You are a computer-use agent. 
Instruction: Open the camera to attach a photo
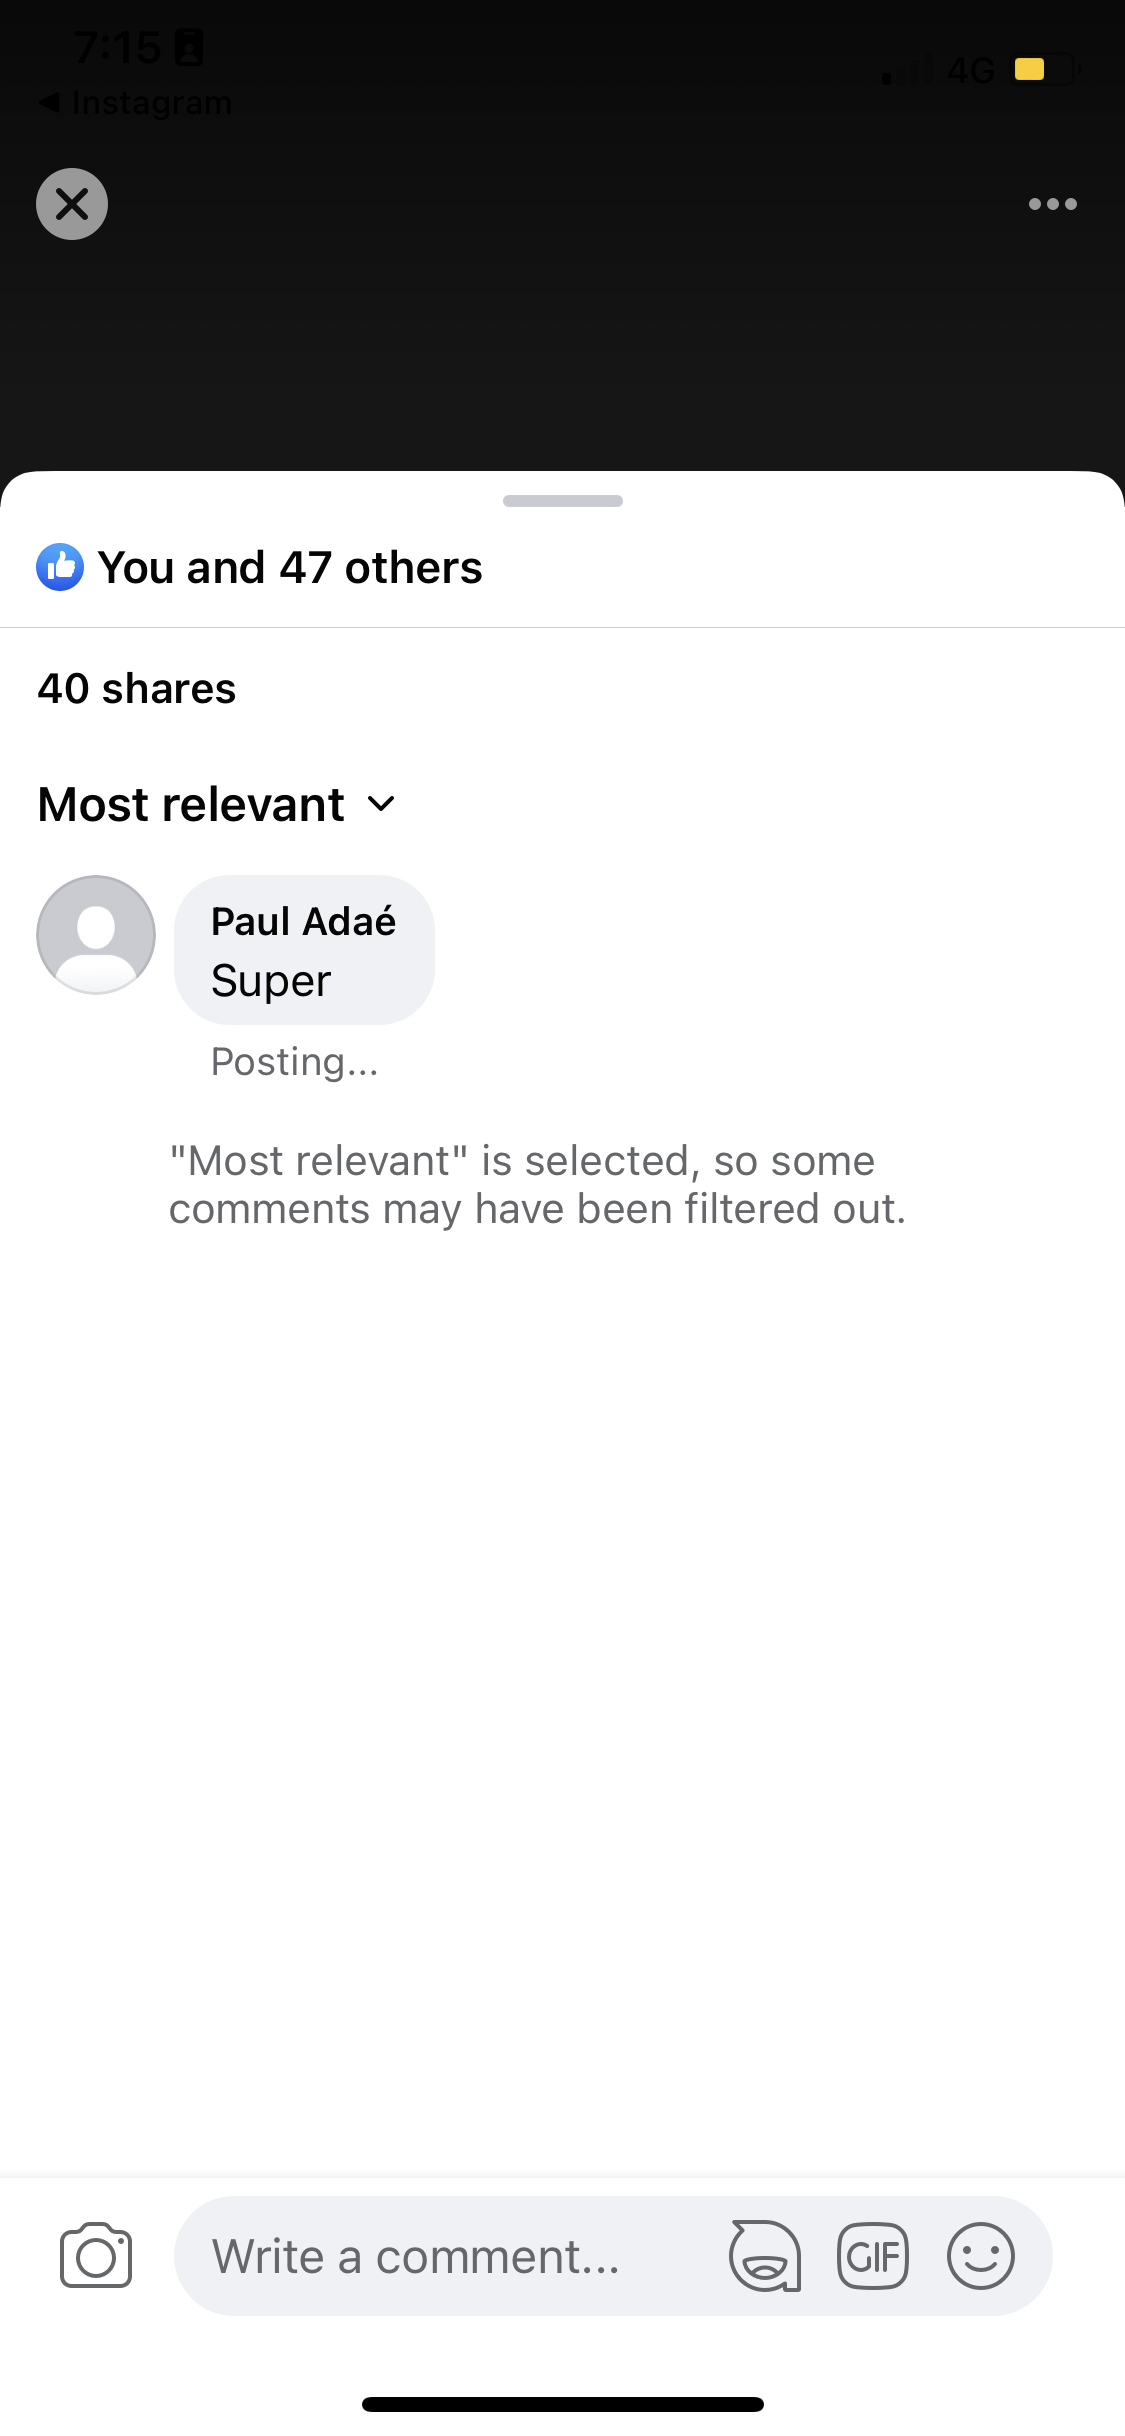(96, 2256)
